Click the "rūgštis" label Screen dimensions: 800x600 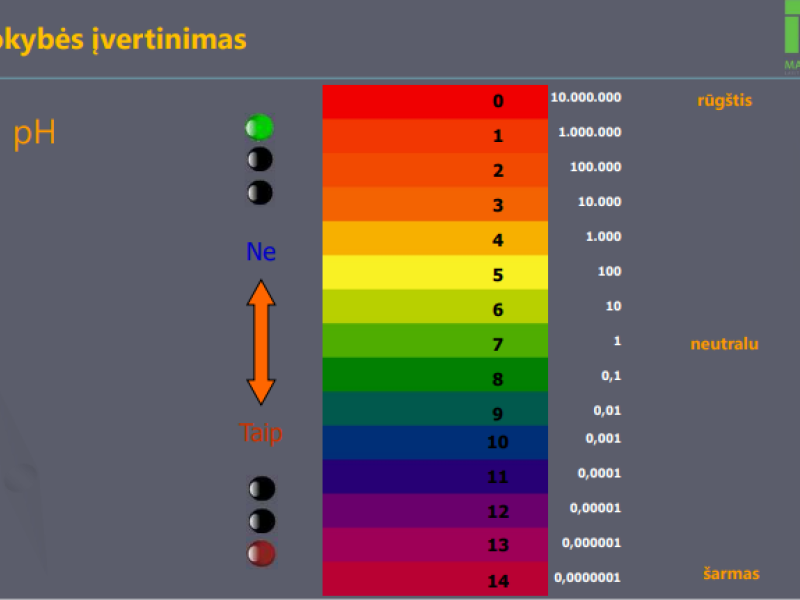(724, 101)
